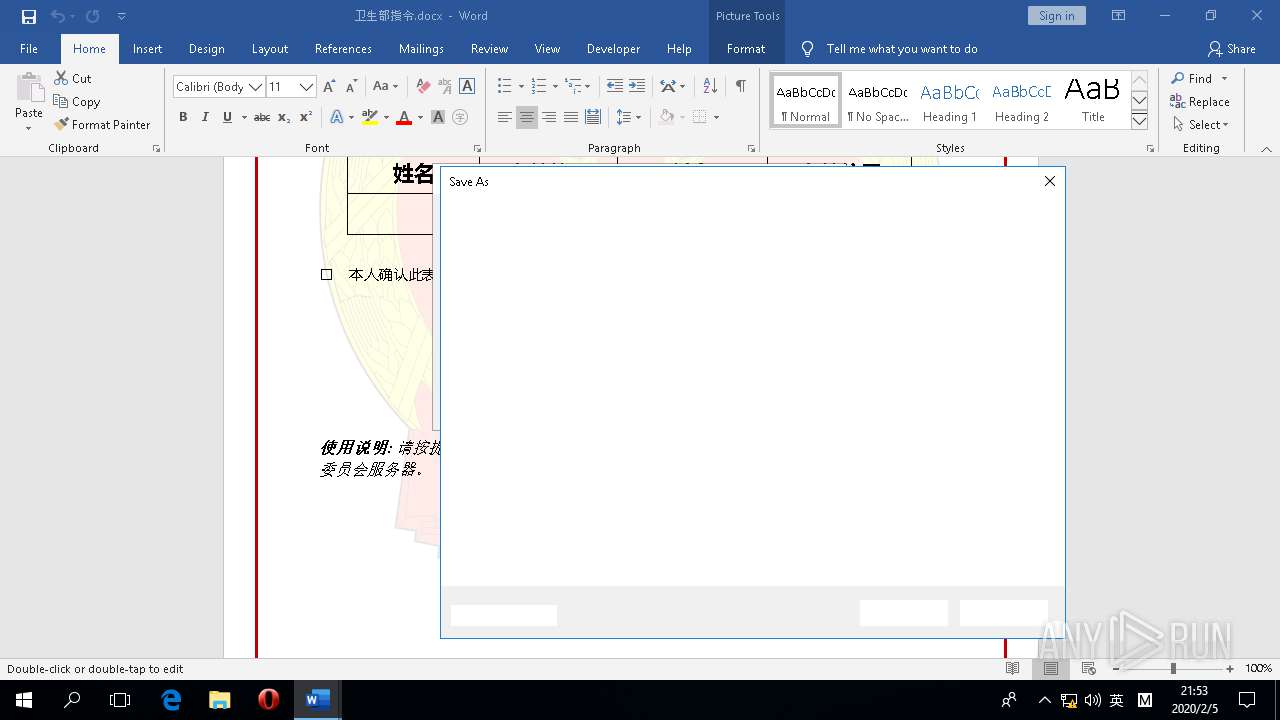Screen dimensions: 1280x720
Task: Toggle center alignment
Action: (x=527, y=117)
